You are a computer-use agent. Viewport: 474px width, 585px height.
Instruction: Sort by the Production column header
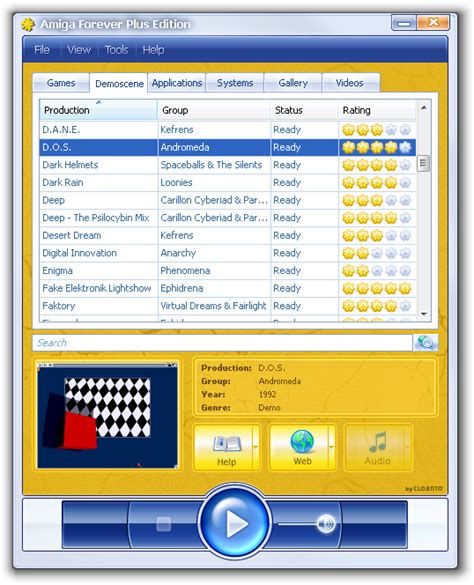tap(99, 110)
